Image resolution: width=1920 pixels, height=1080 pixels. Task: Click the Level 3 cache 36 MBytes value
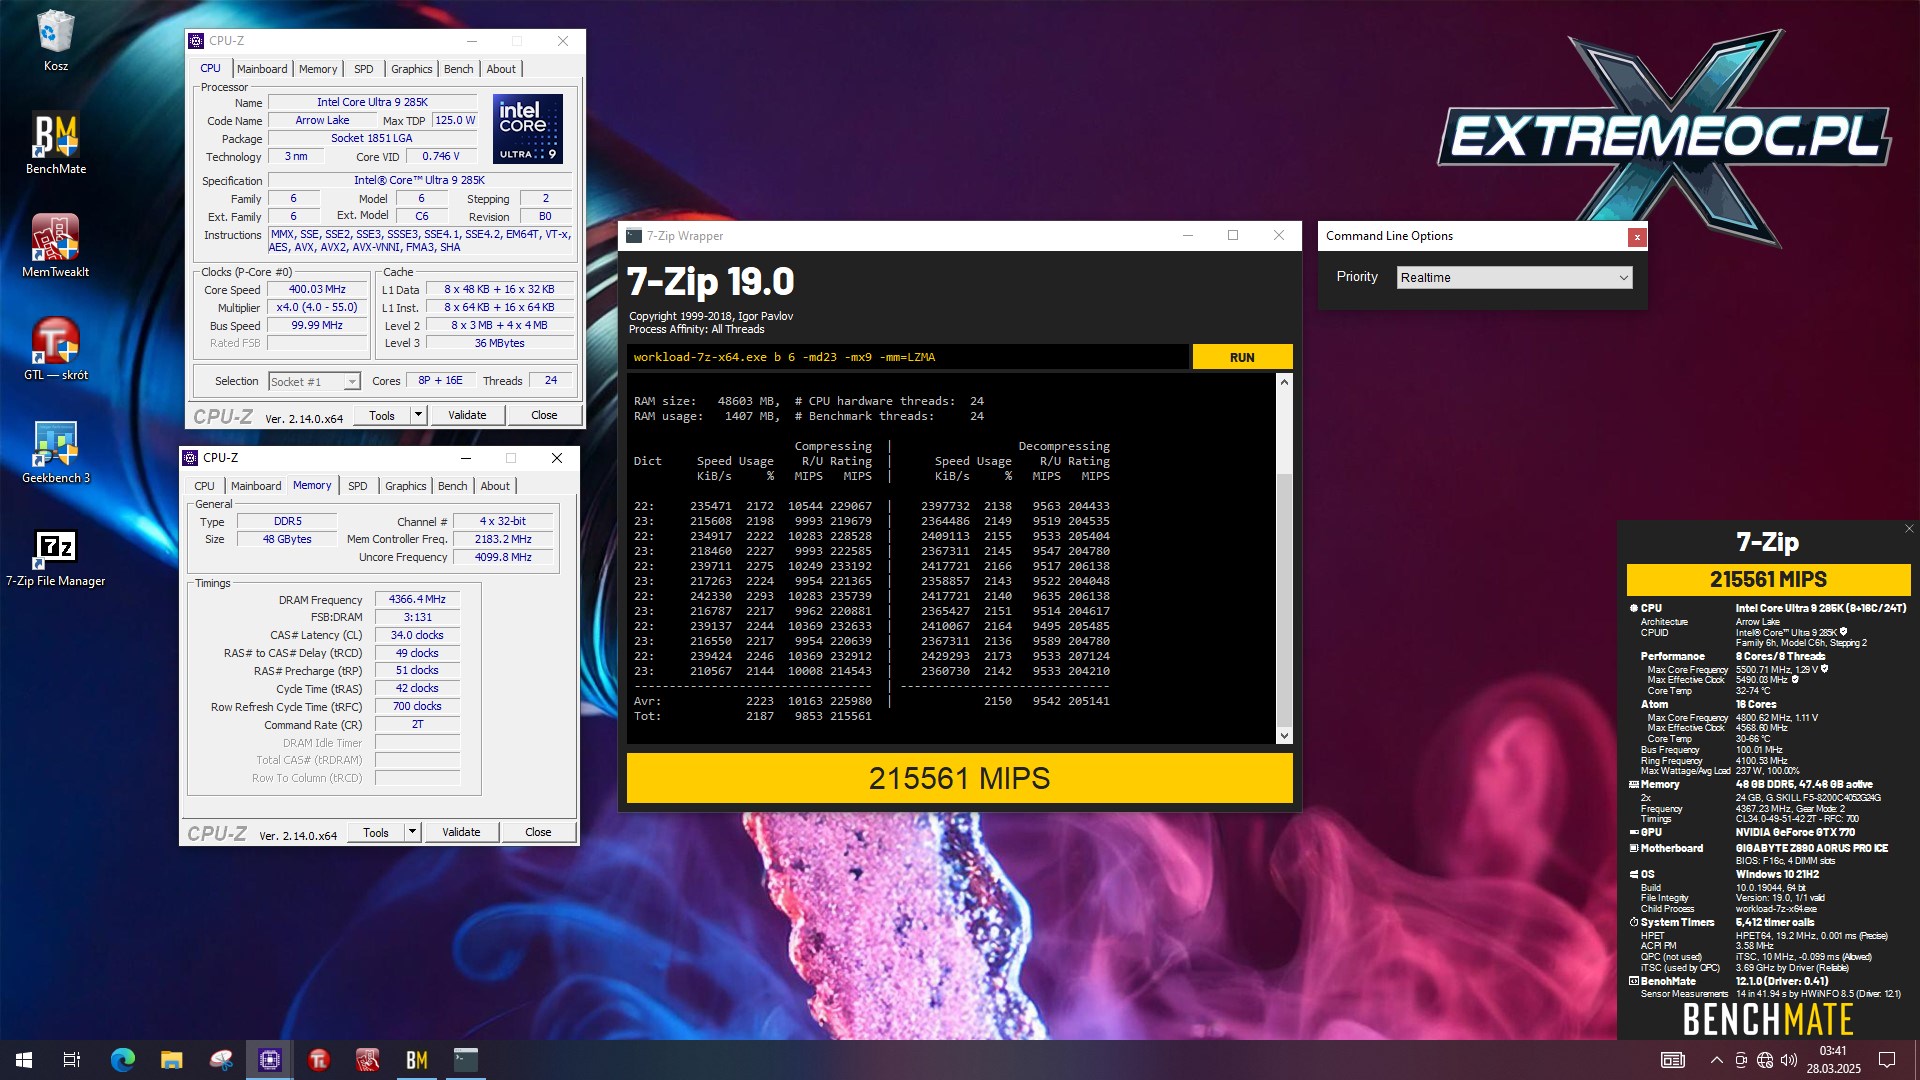(x=500, y=343)
